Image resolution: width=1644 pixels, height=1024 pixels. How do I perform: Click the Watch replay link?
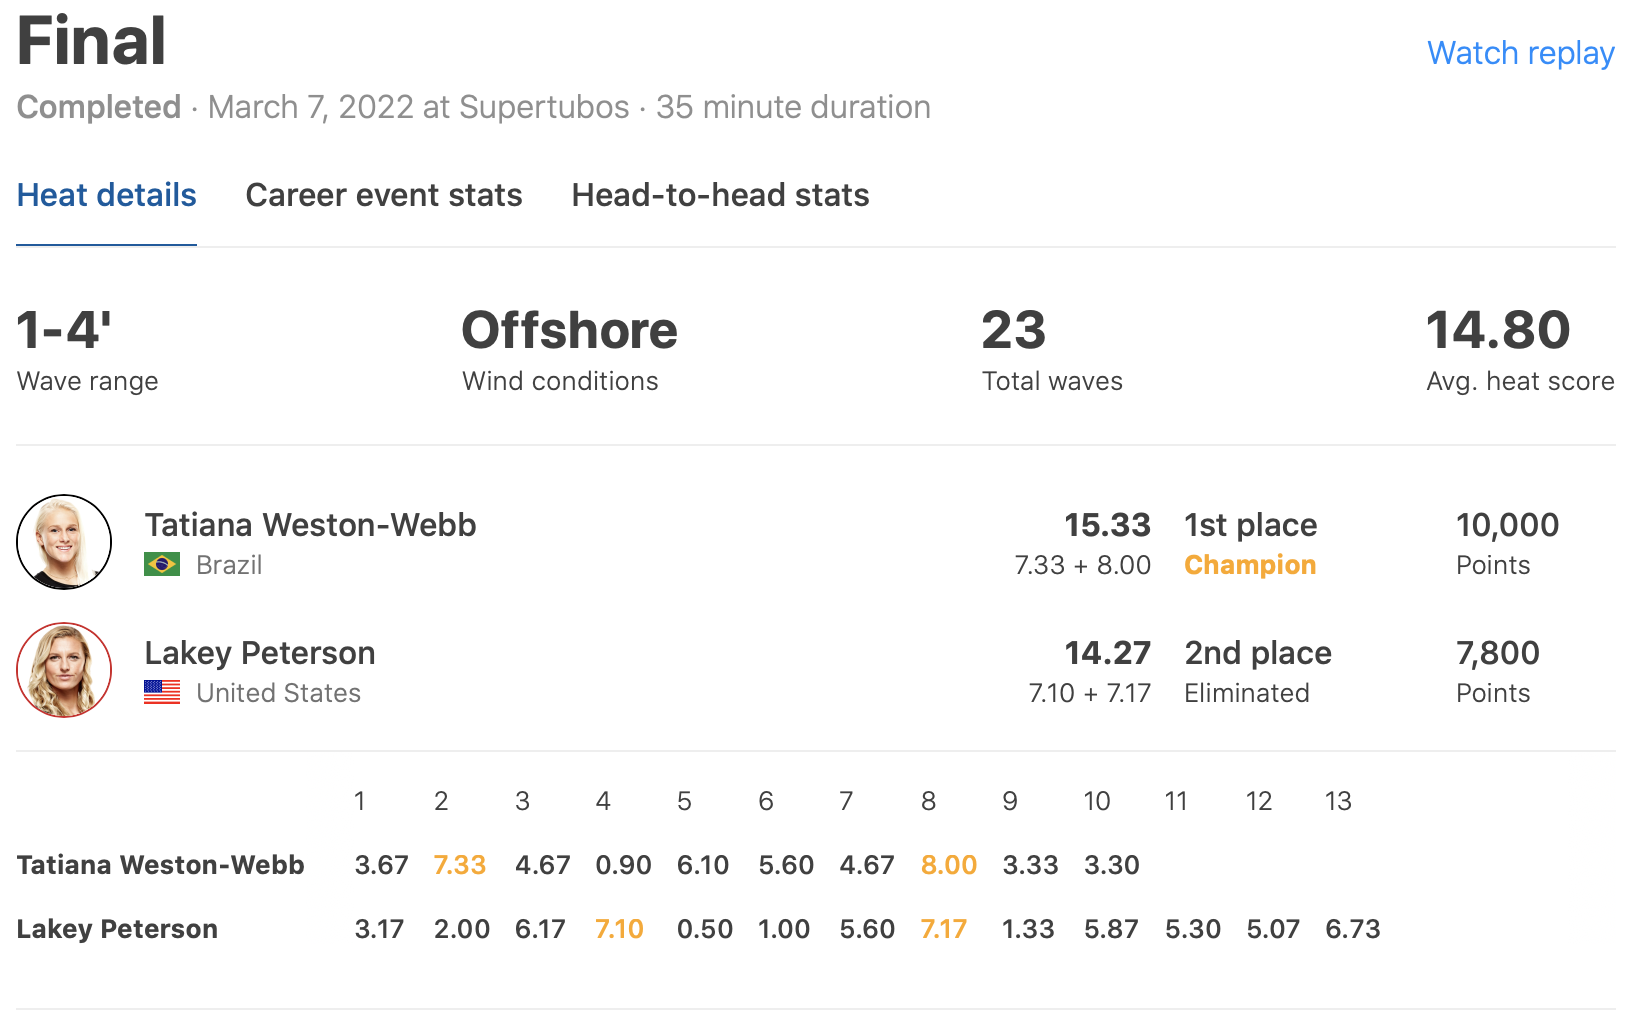[1520, 53]
